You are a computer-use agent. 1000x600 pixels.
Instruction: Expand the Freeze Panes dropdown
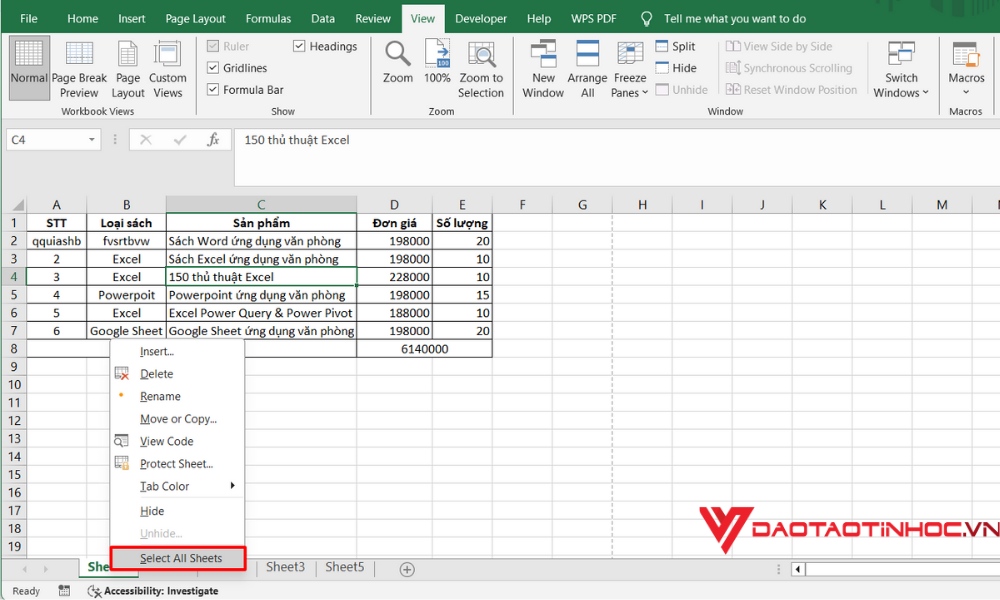(629, 66)
